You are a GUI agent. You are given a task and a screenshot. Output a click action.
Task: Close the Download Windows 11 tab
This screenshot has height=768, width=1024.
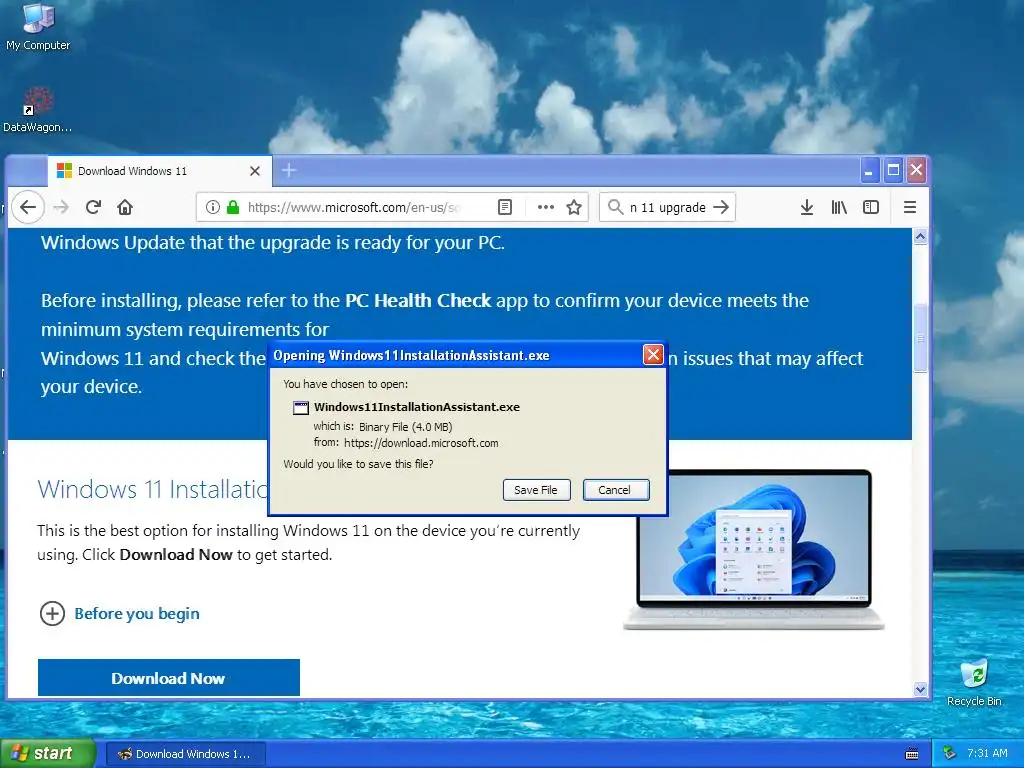(x=255, y=171)
